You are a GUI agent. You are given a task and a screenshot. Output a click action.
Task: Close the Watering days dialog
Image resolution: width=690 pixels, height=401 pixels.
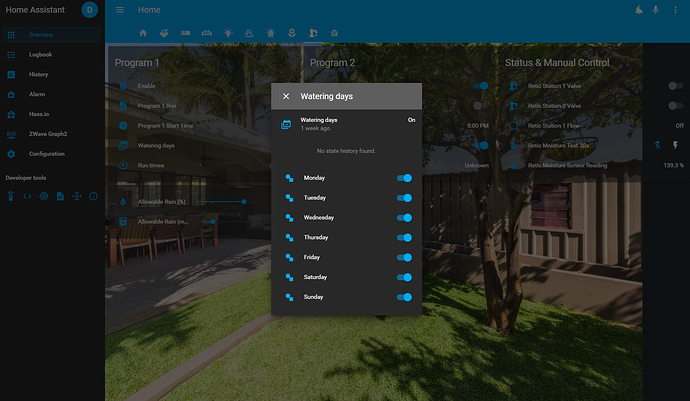tap(286, 96)
